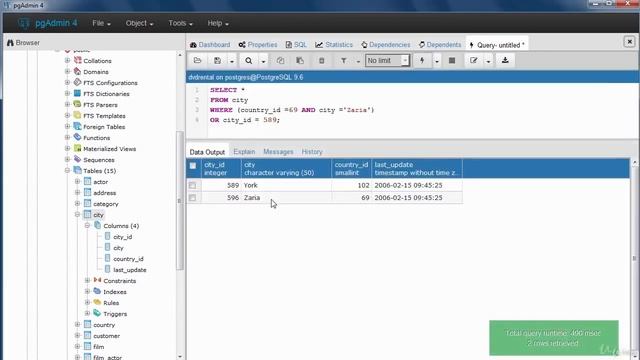Open the No limit rows dropdown

click(x=387, y=61)
